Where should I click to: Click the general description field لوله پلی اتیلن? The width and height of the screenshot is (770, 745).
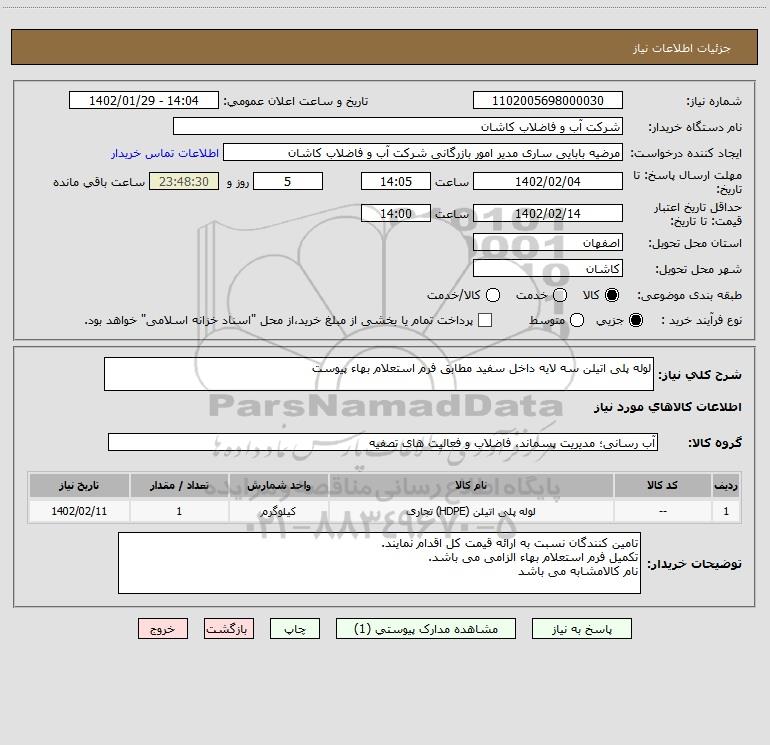pyautogui.click(x=379, y=374)
